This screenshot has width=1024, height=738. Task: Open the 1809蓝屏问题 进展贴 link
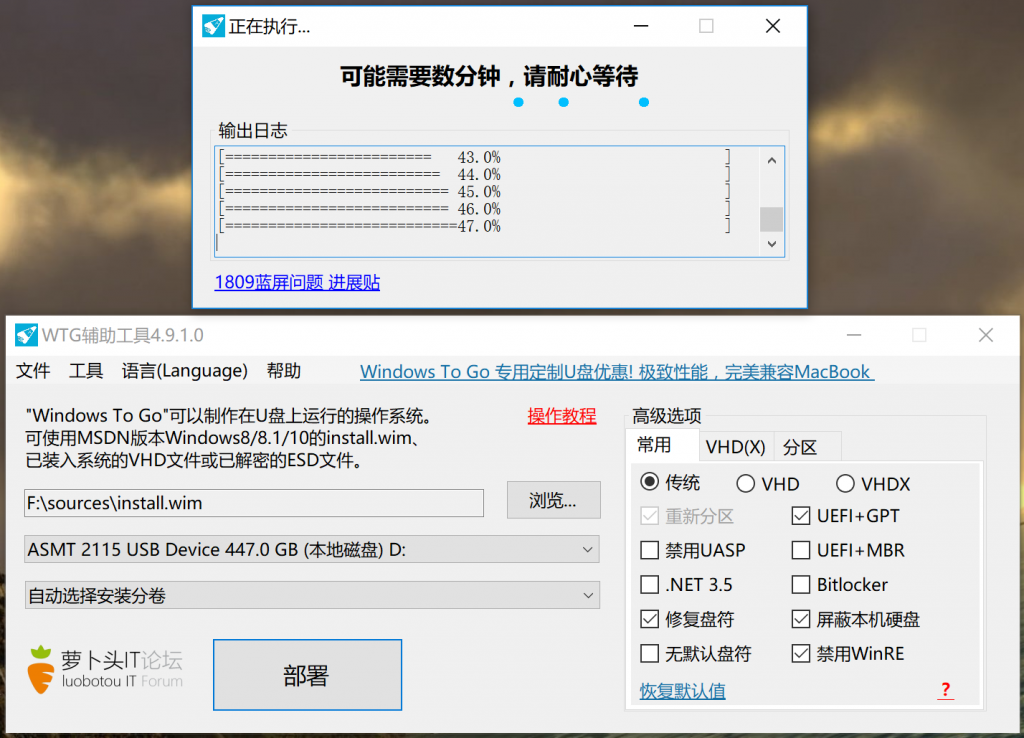(x=297, y=283)
